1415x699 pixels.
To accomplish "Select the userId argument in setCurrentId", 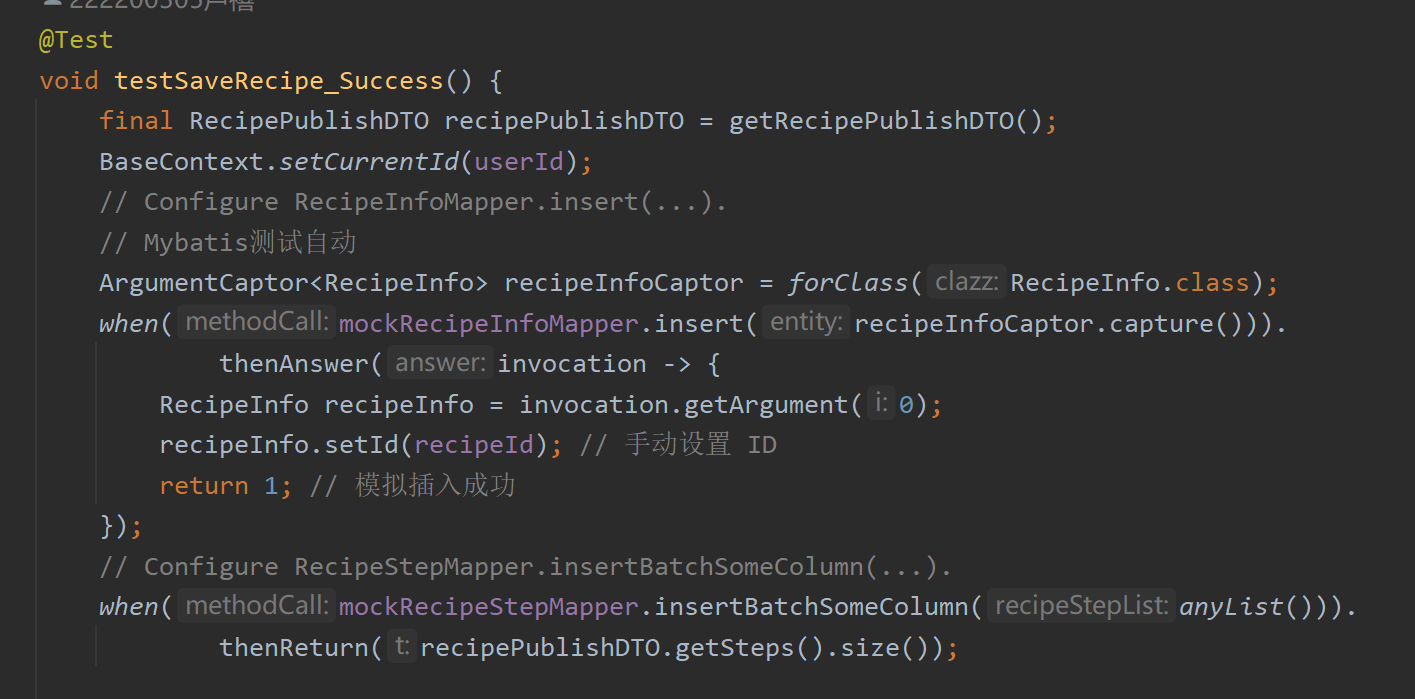I will pyautogui.click(x=519, y=161).
